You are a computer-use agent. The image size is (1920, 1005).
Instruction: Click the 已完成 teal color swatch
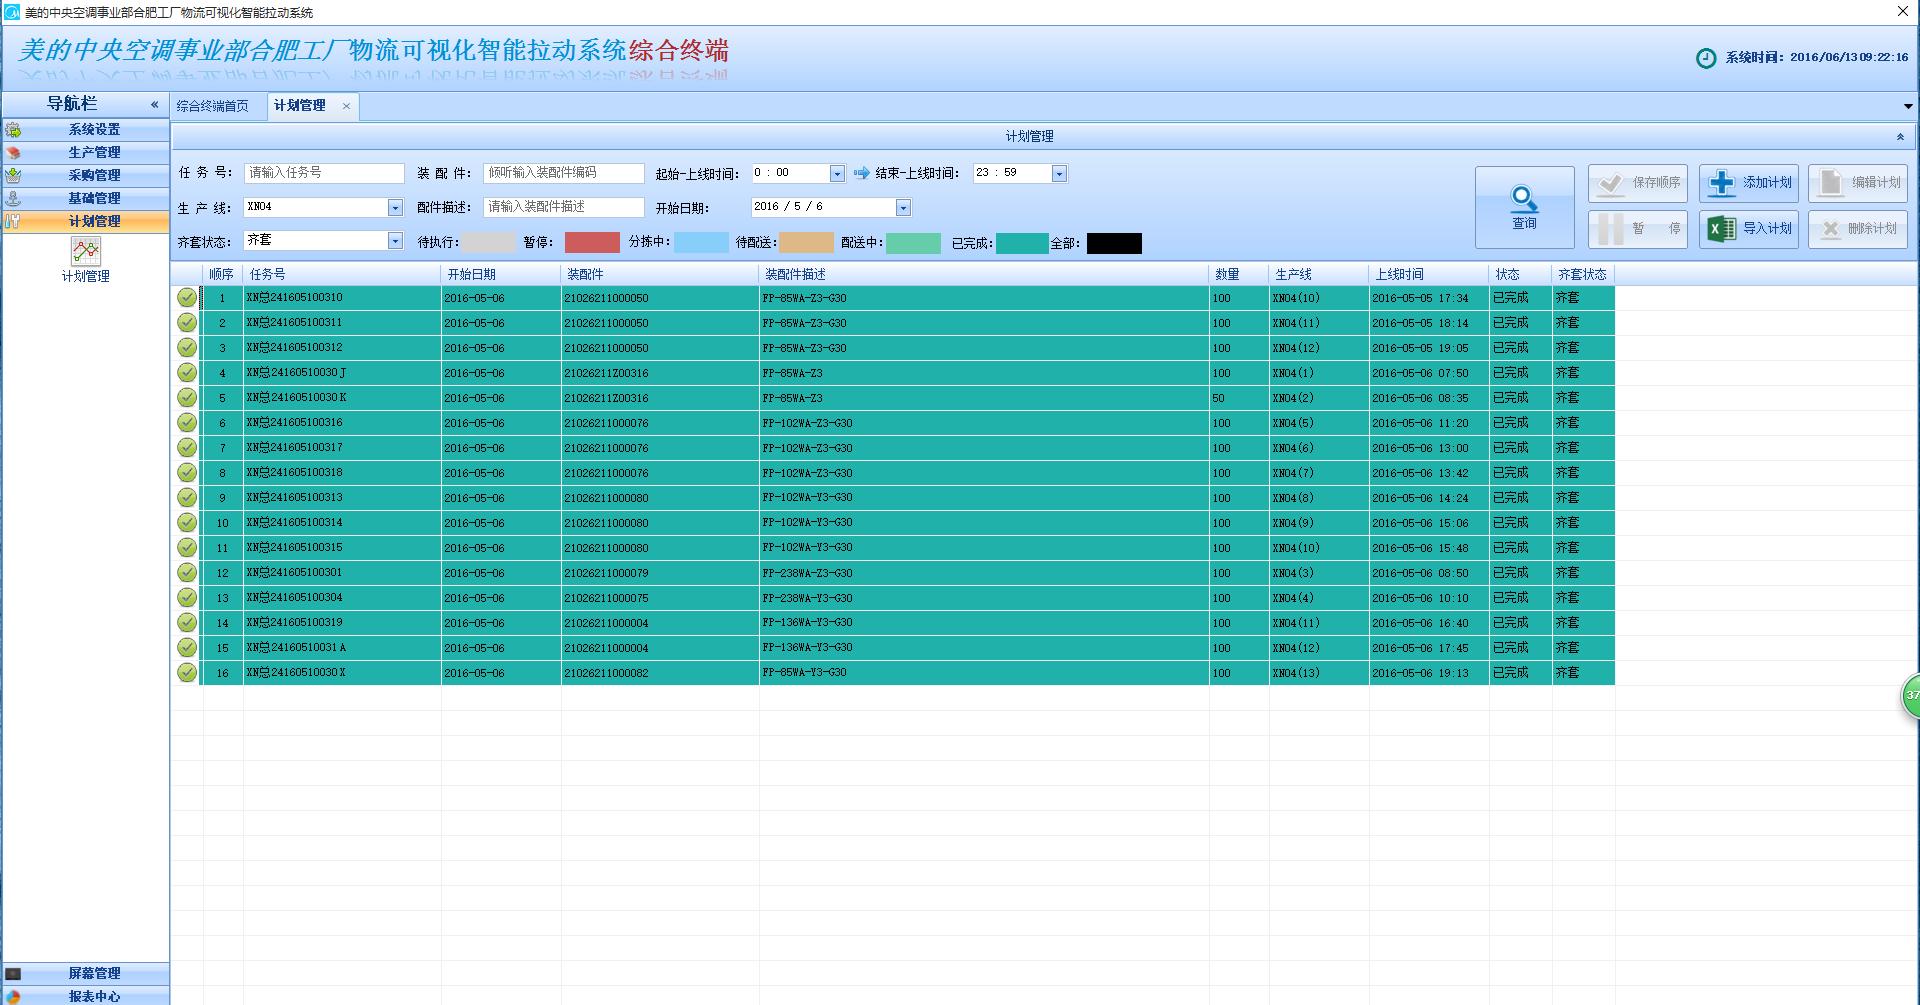[1022, 243]
